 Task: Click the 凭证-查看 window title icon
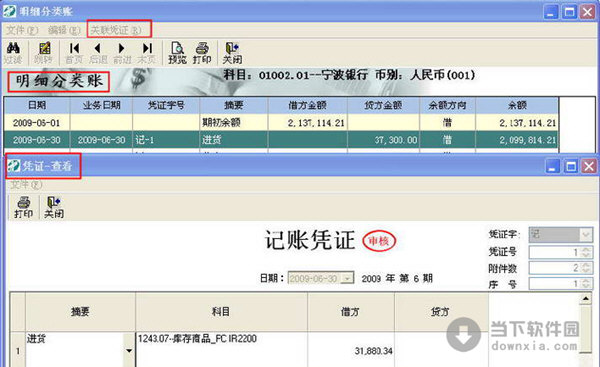(x=14, y=166)
